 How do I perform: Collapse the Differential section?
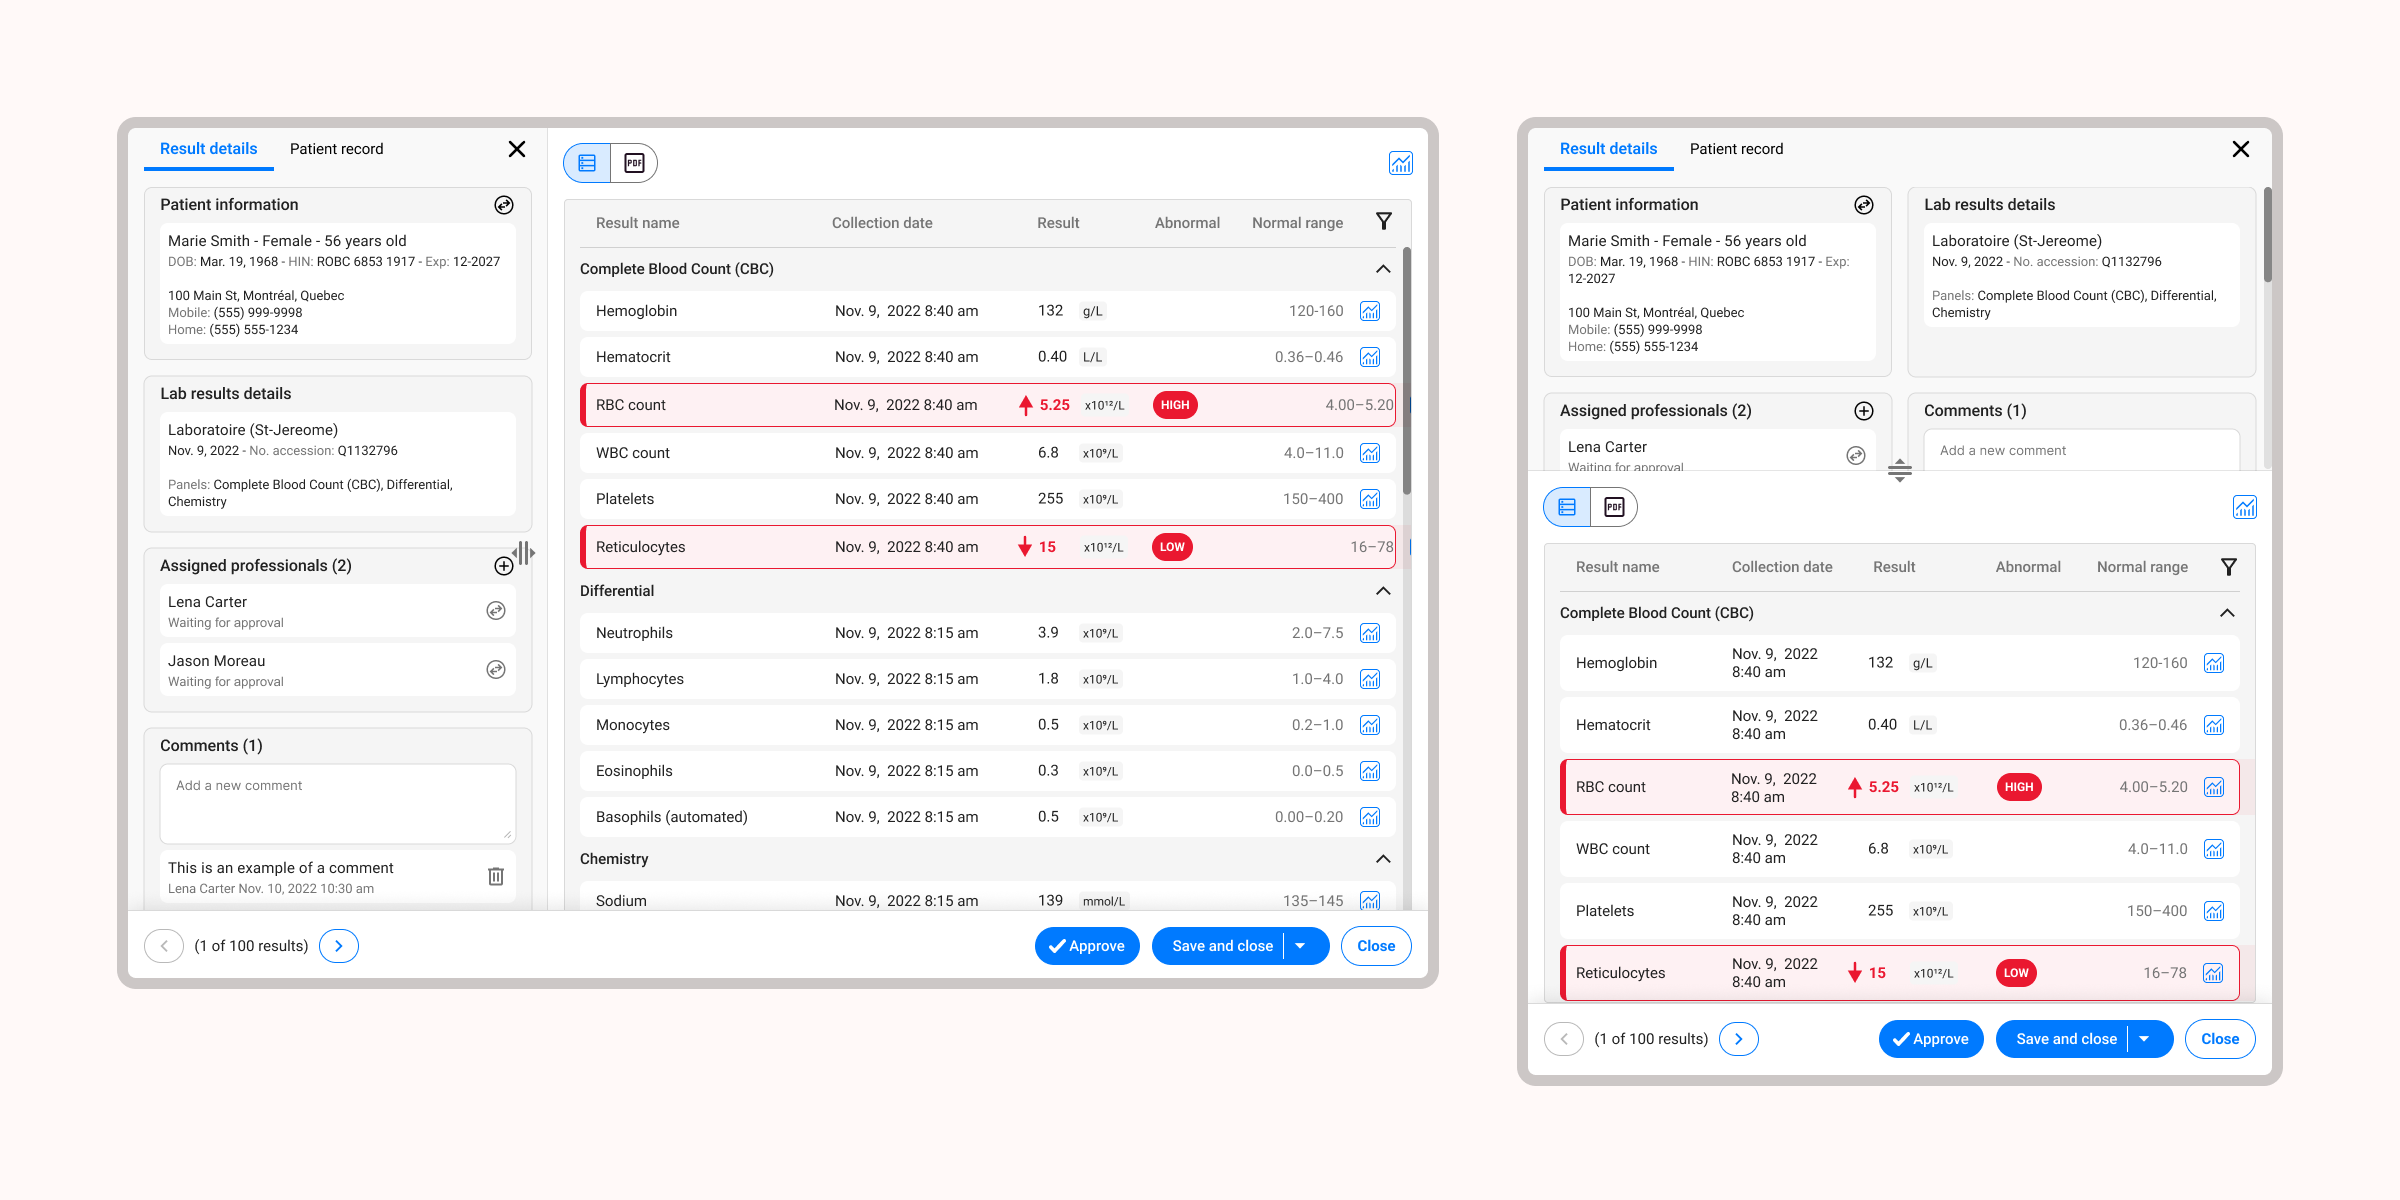1383,591
